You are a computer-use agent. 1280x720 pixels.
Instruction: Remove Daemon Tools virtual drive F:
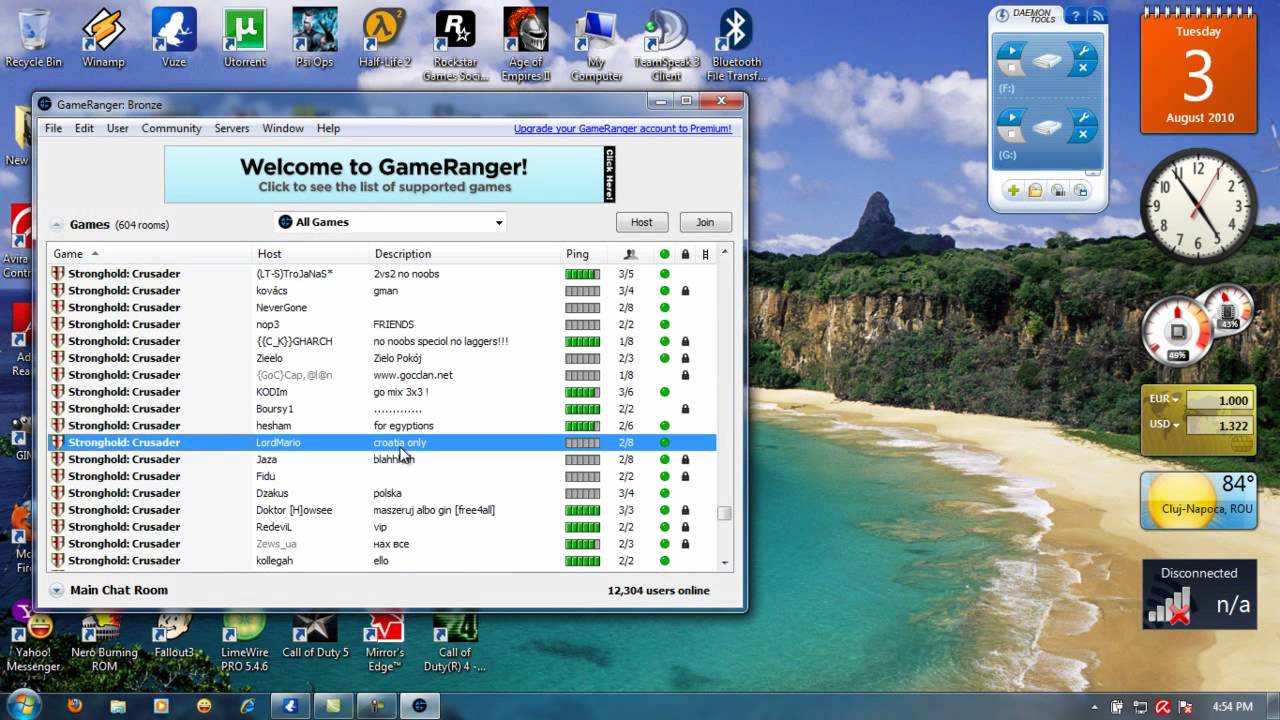1082,68
